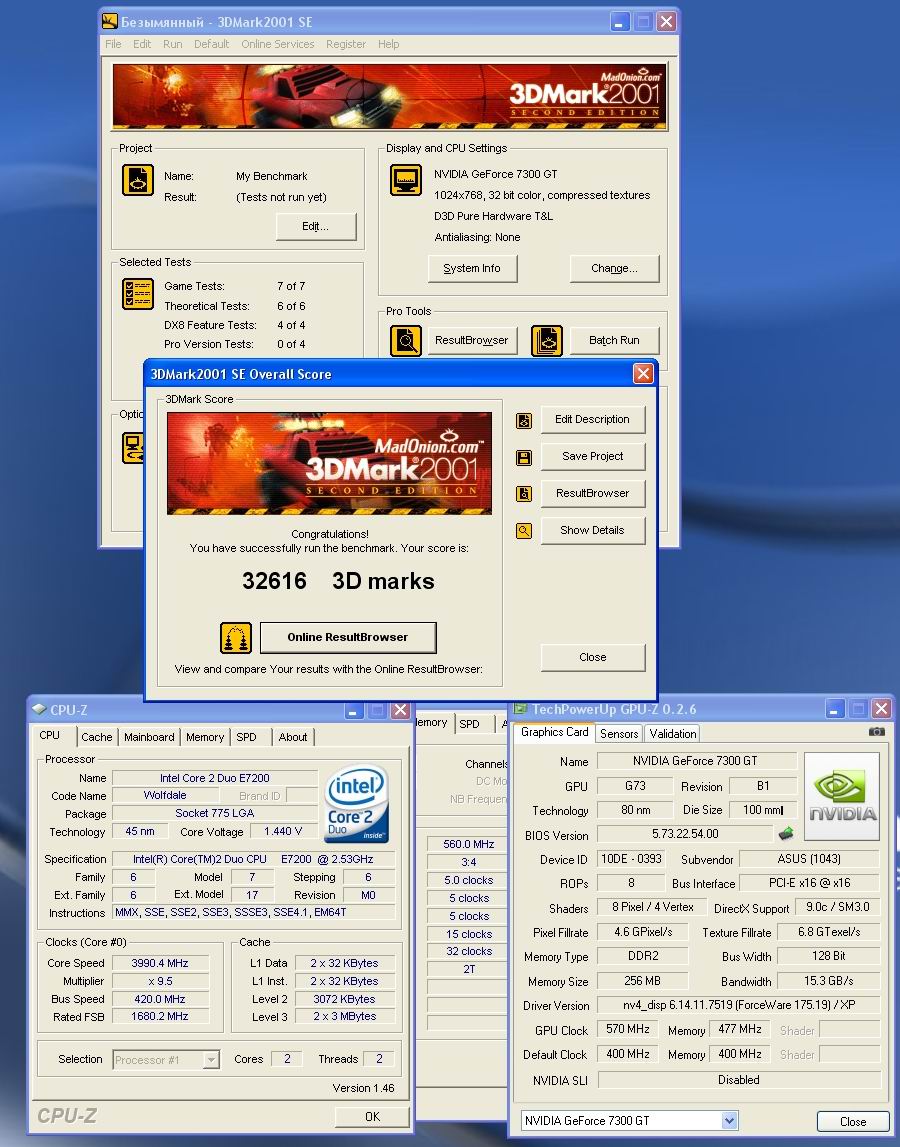Select the CPU tab in CPU-Z

point(50,735)
